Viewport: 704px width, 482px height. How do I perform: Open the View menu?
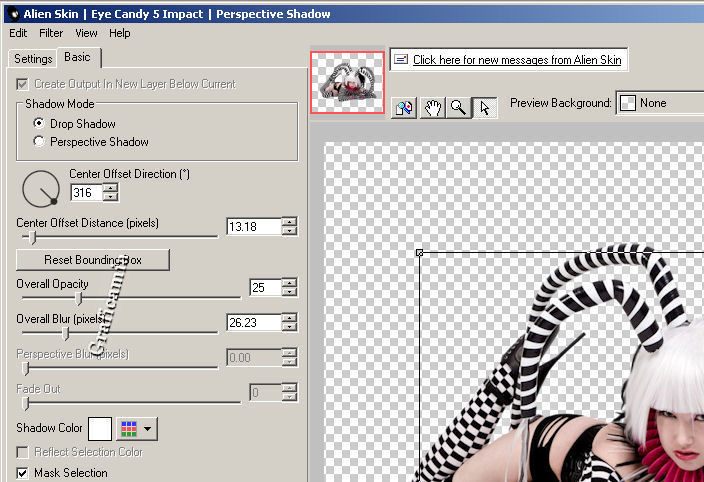(86, 33)
